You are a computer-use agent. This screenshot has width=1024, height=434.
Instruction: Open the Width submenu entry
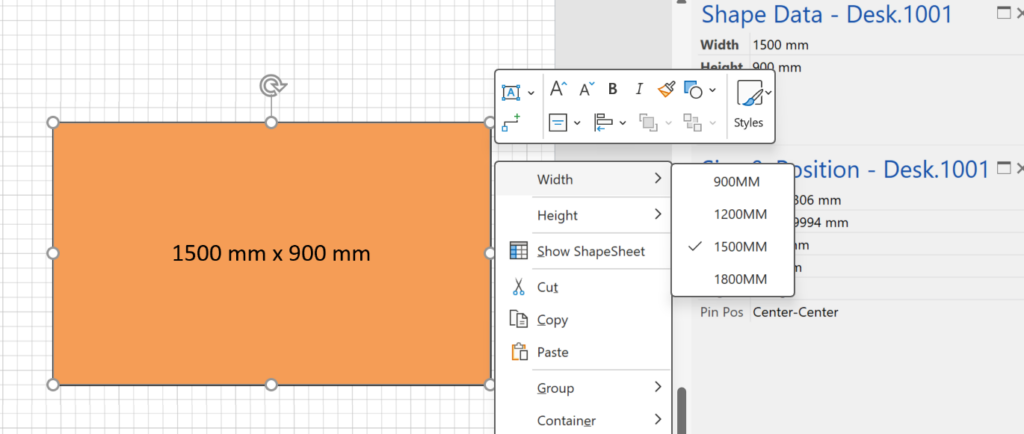click(584, 179)
